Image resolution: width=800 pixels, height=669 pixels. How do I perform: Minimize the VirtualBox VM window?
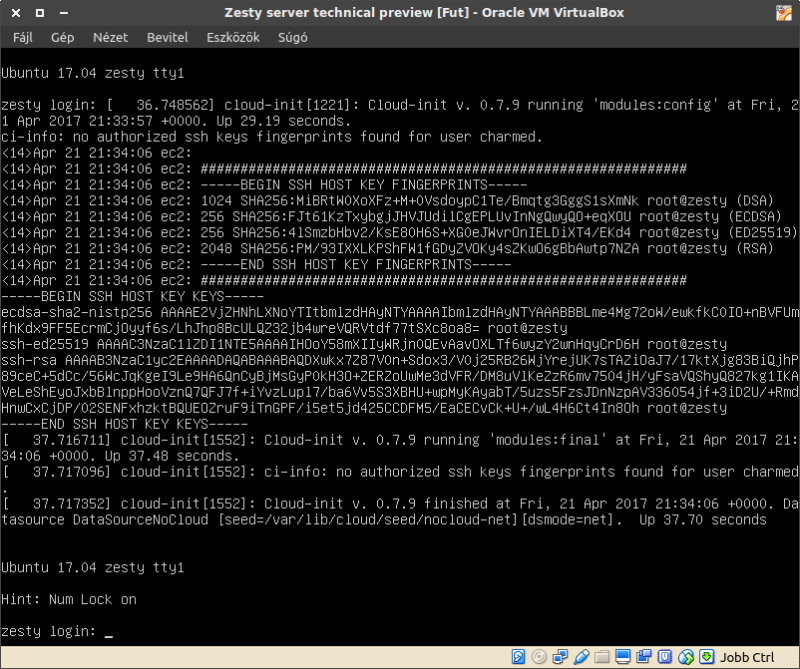(64, 13)
